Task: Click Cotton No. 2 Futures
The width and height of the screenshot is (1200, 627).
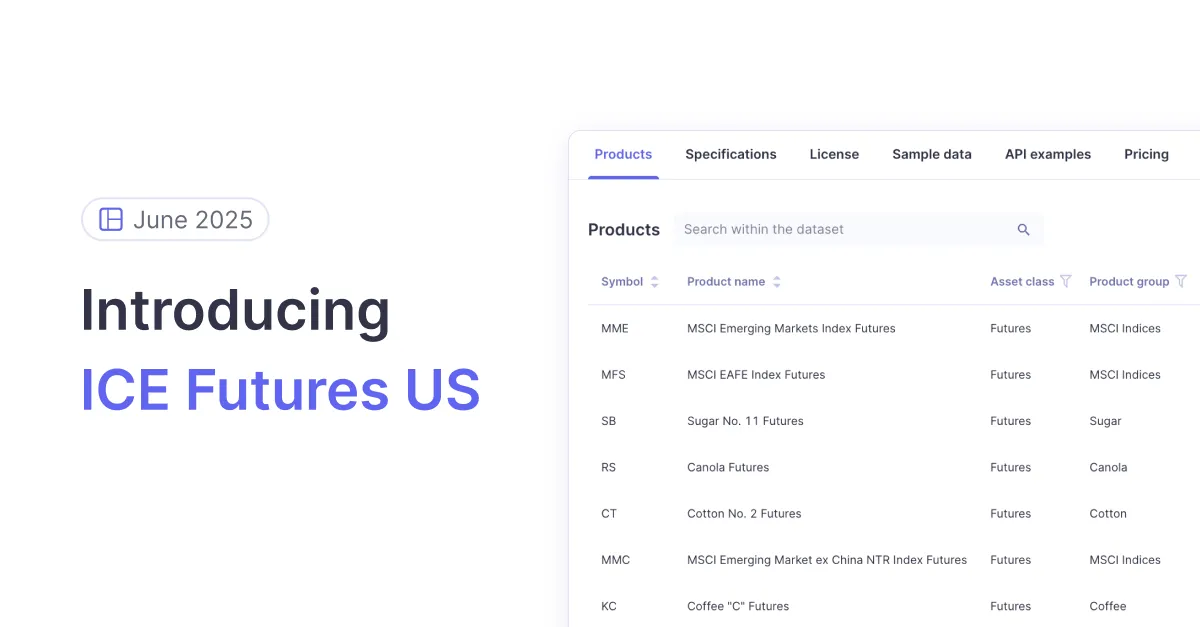Action: click(744, 514)
